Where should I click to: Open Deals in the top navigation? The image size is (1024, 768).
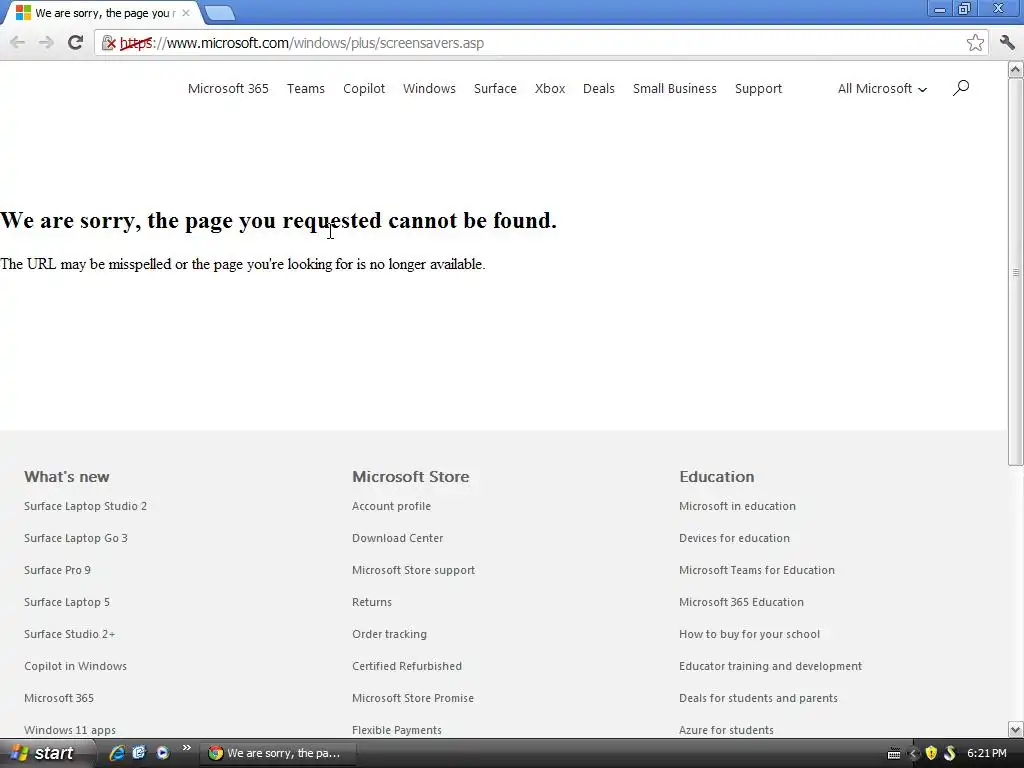[x=599, y=89]
